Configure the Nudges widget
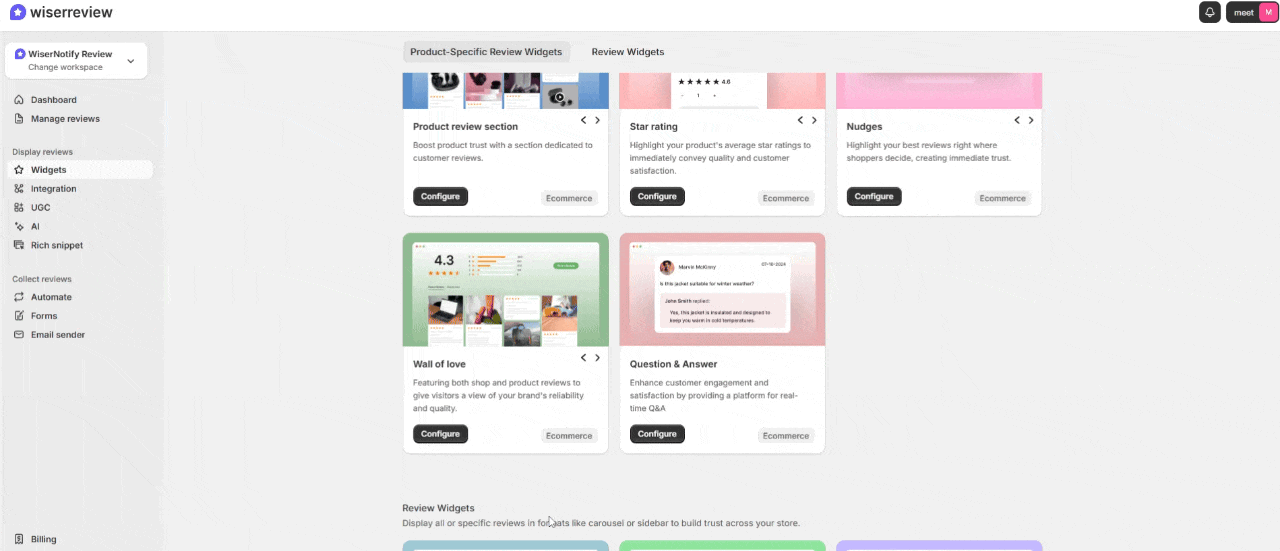Viewport: 1280px width, 551px height. coord(873,197)
